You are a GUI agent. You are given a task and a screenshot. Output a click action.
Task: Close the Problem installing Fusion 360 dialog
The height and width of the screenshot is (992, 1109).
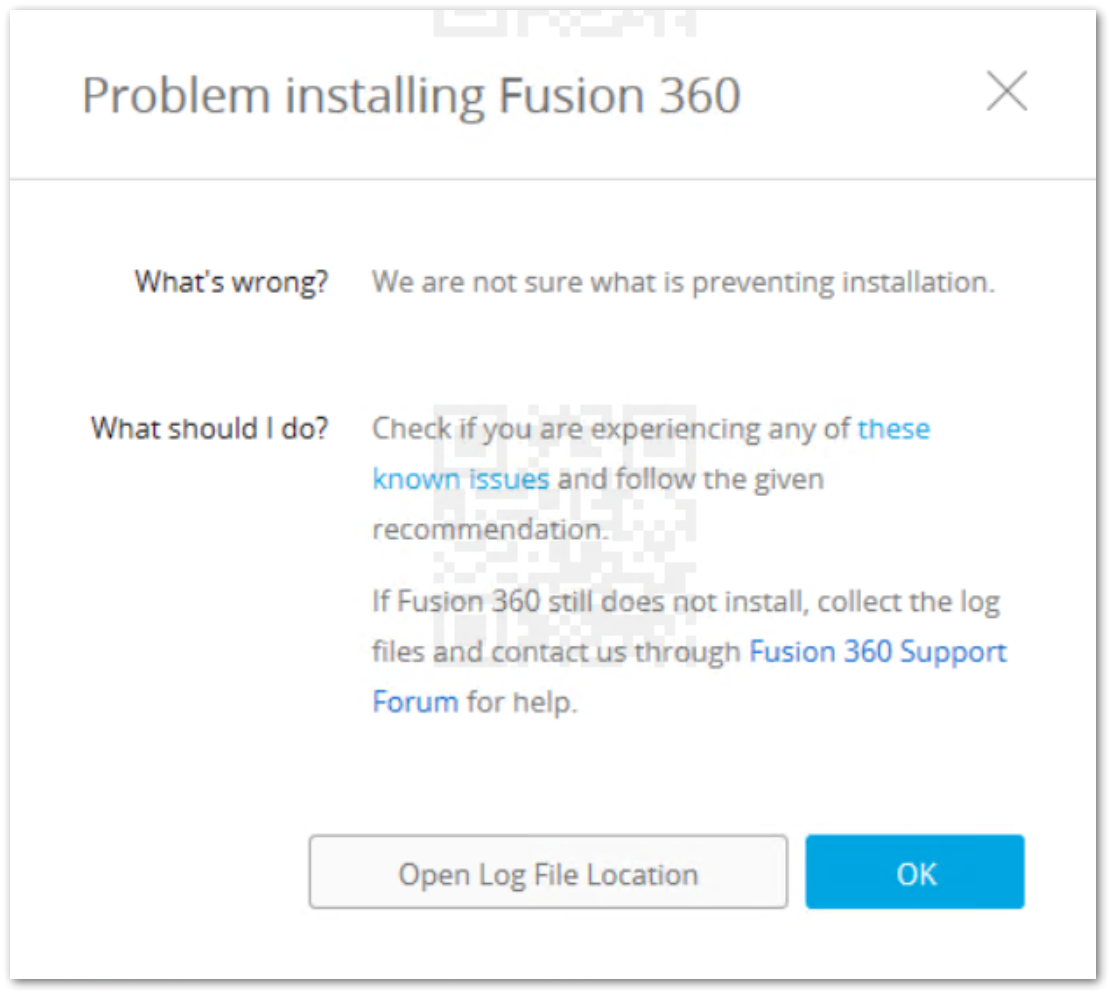(x=1006, y=92)
